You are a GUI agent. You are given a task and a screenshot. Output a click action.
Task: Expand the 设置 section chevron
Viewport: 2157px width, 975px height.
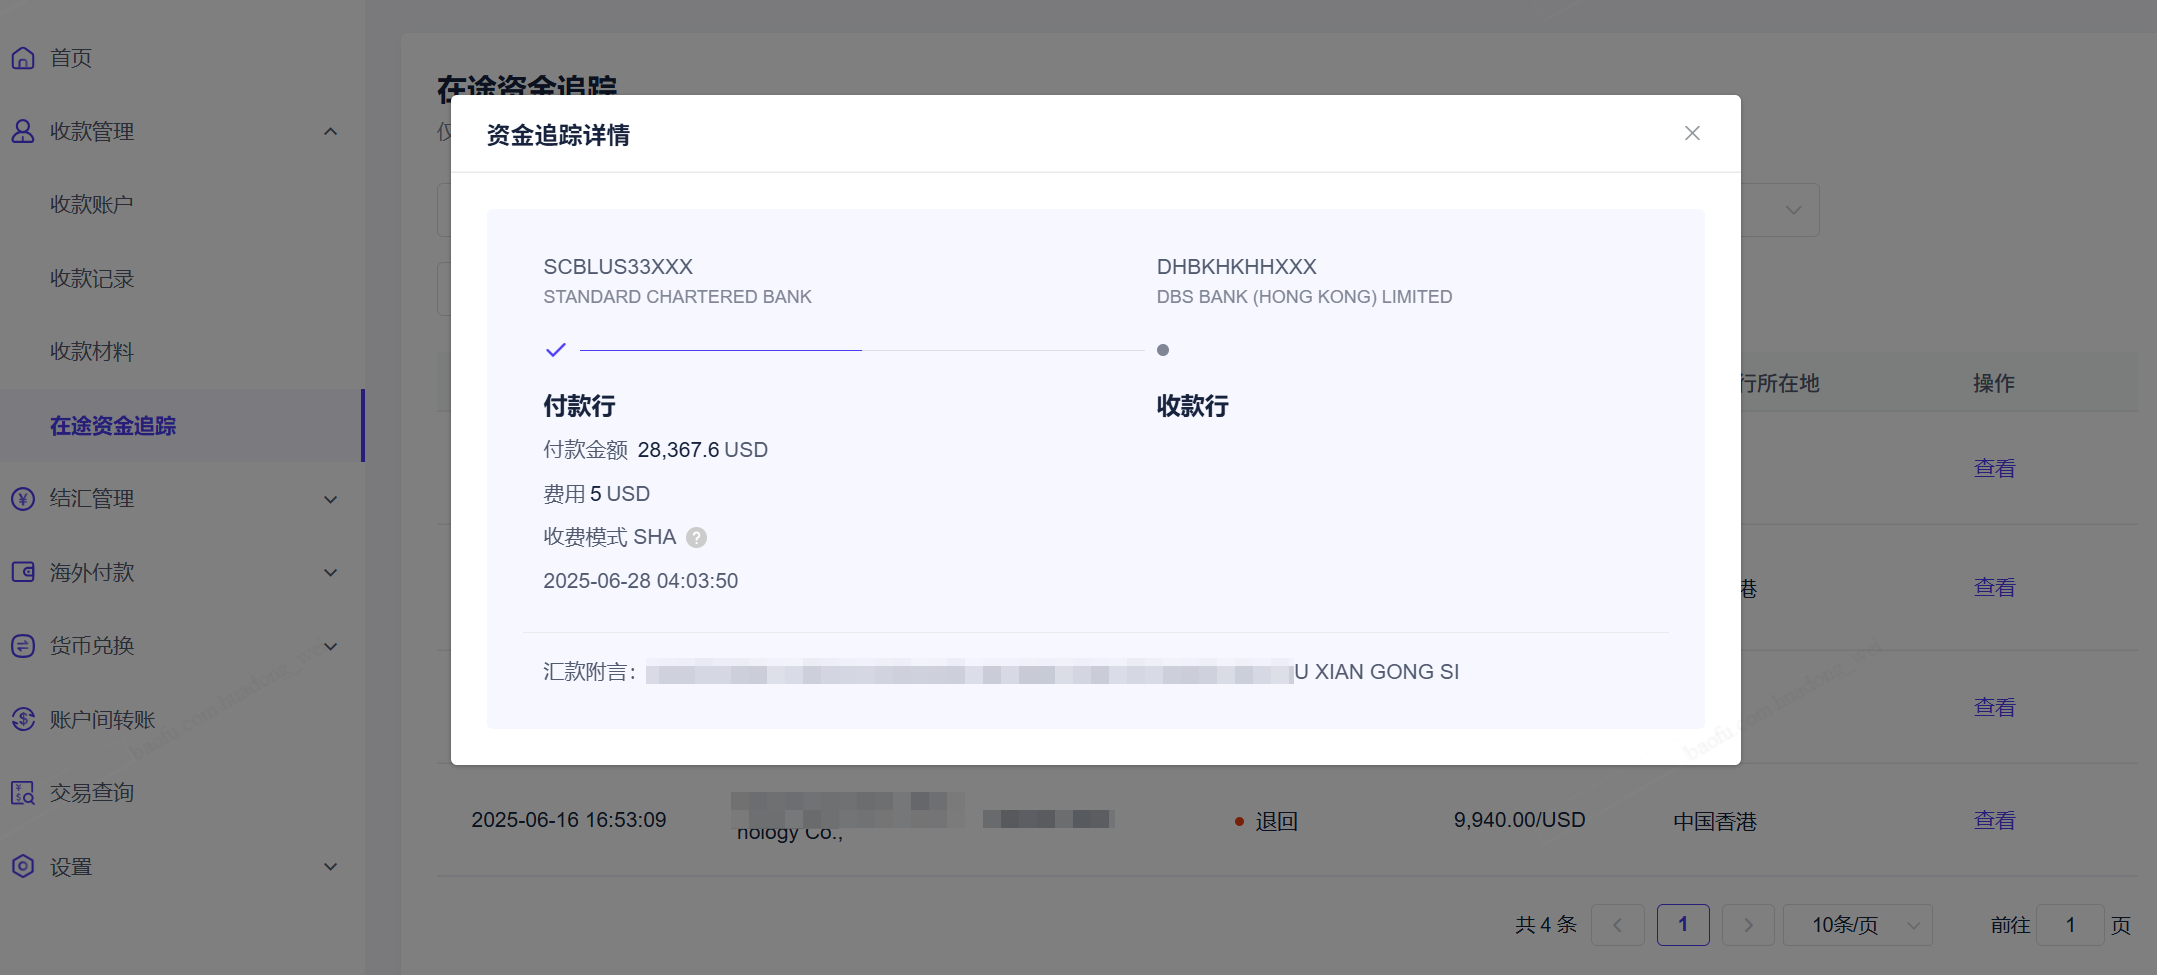[x=331, y=866]
